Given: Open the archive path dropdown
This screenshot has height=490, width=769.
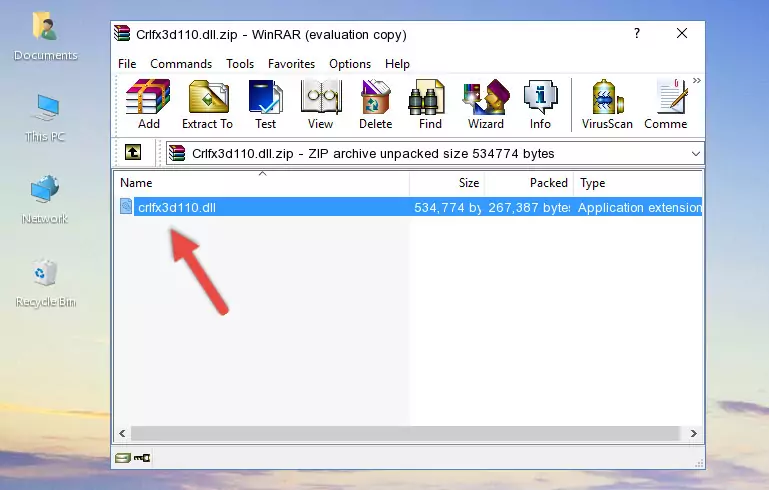Looking at the screenshot, I should [x=695, y=154].
